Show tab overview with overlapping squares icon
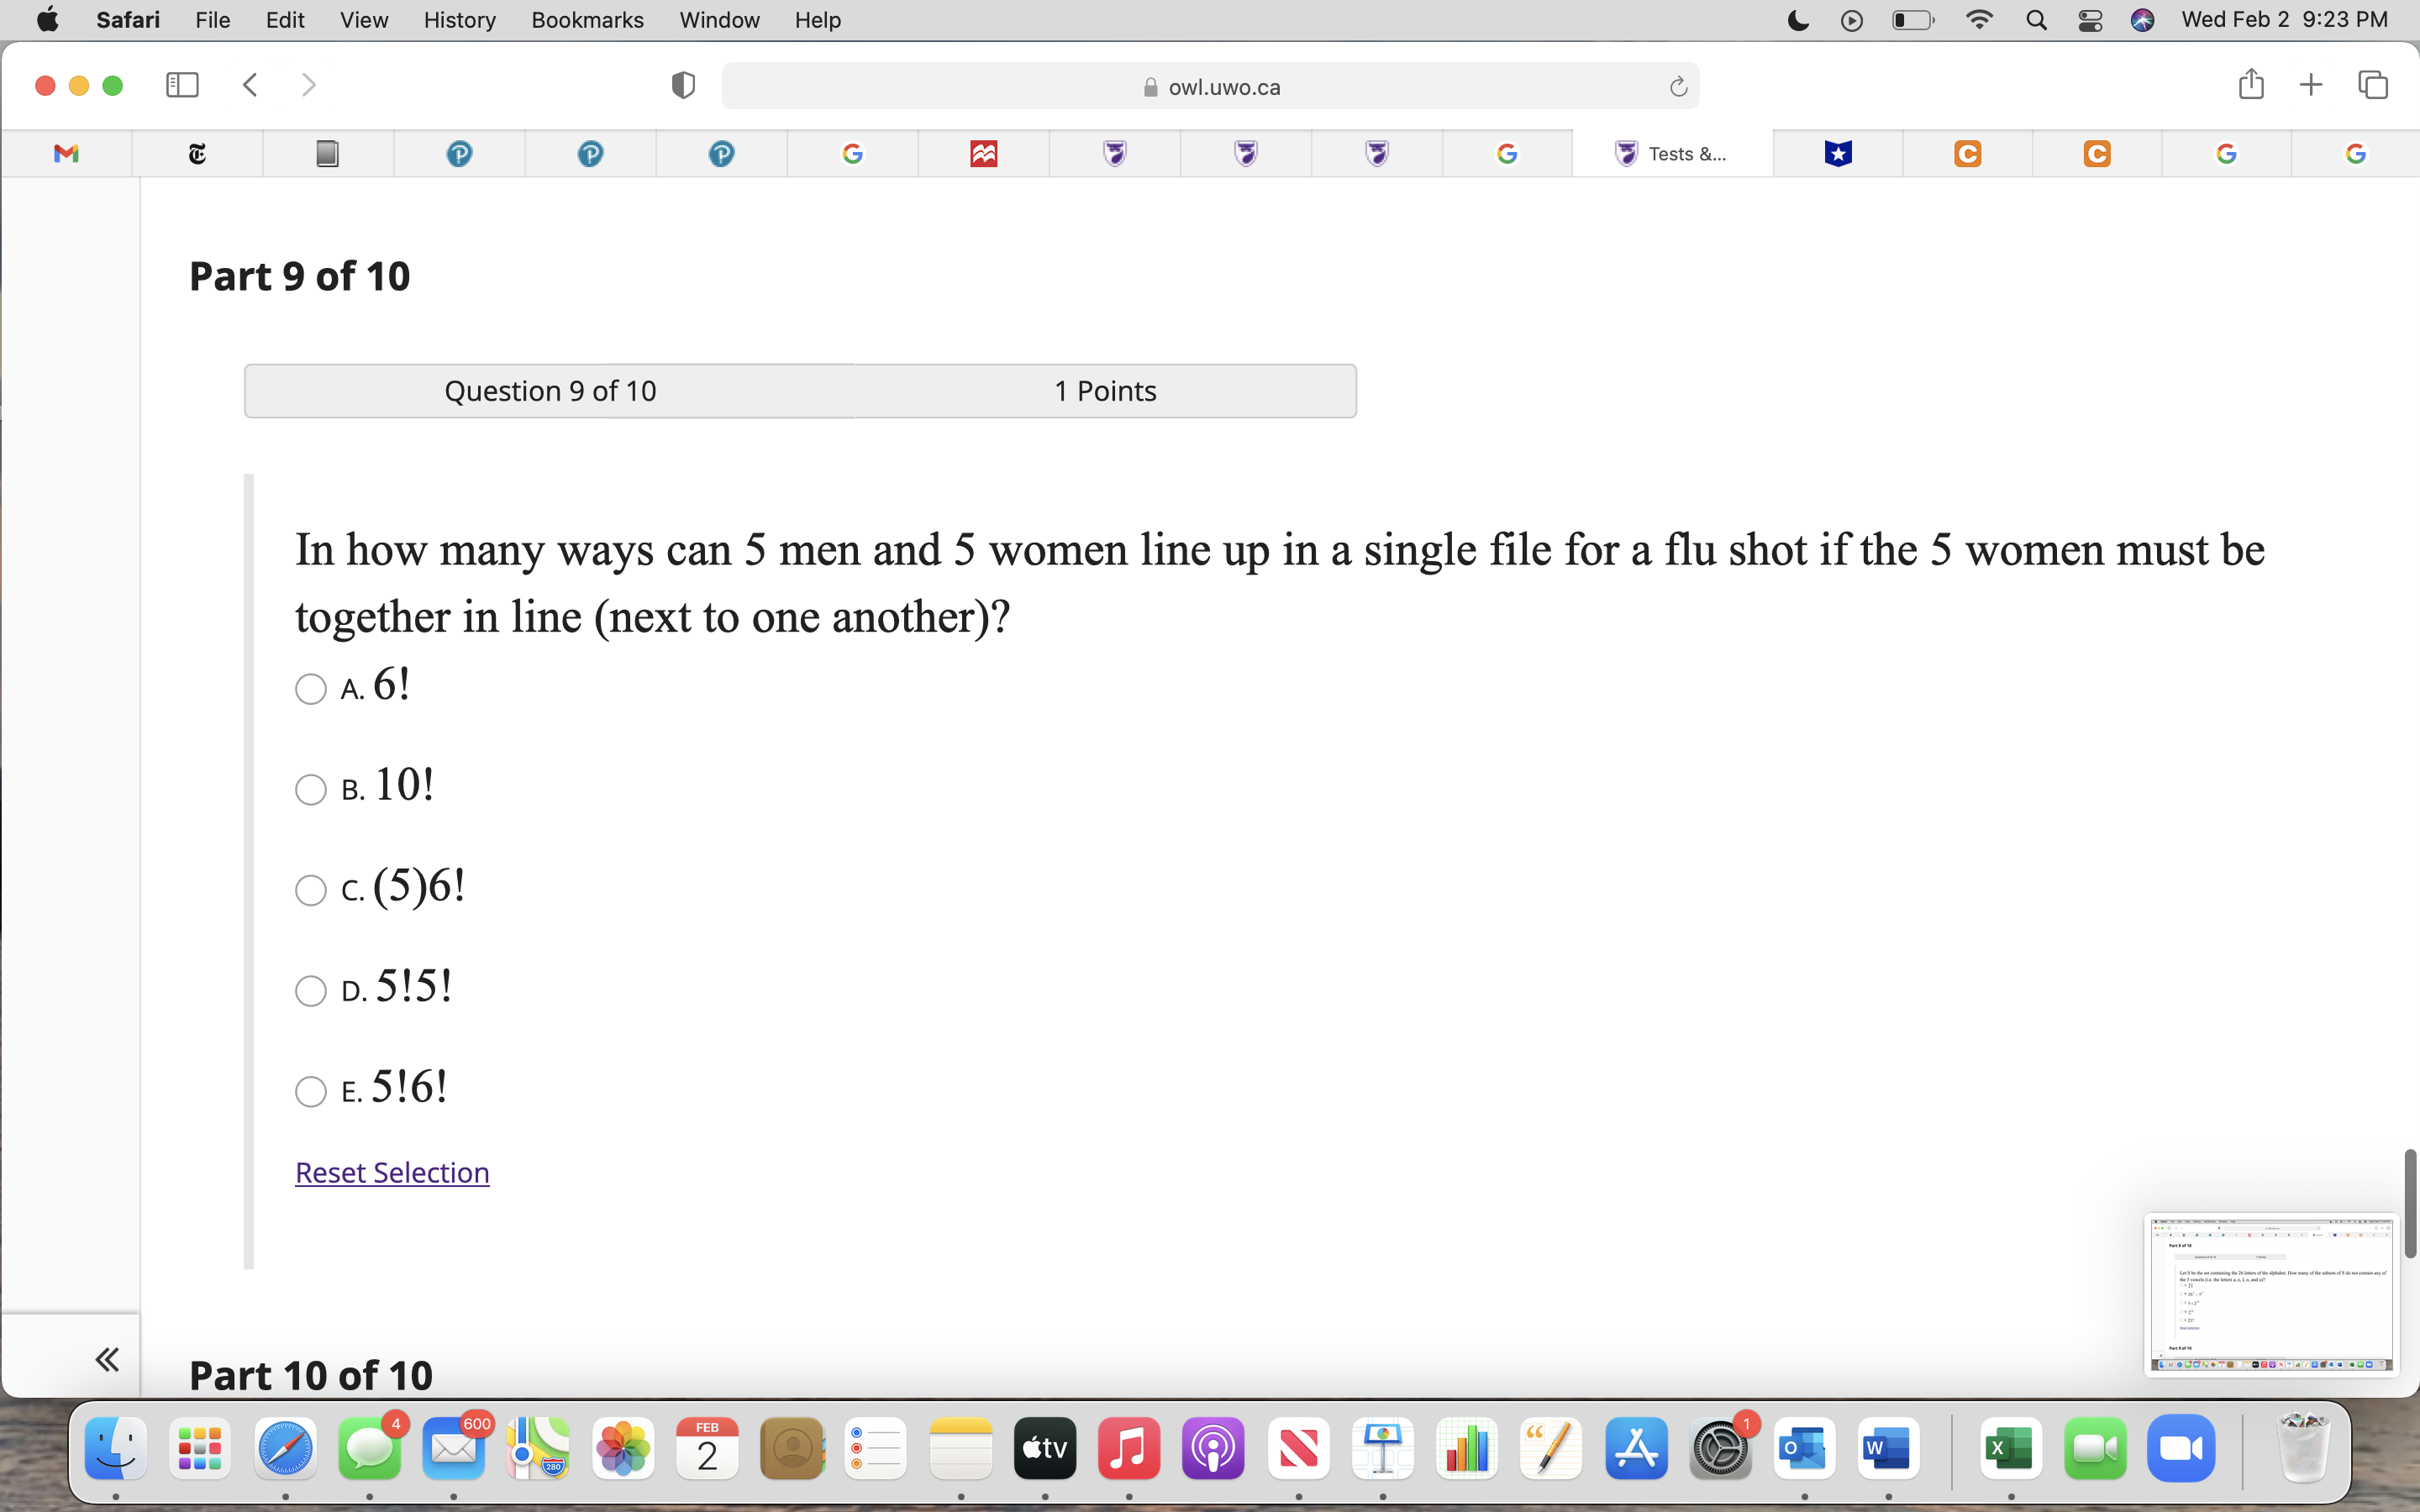This screenshot has width=2420, height=1512. [x=2371, y=85]
